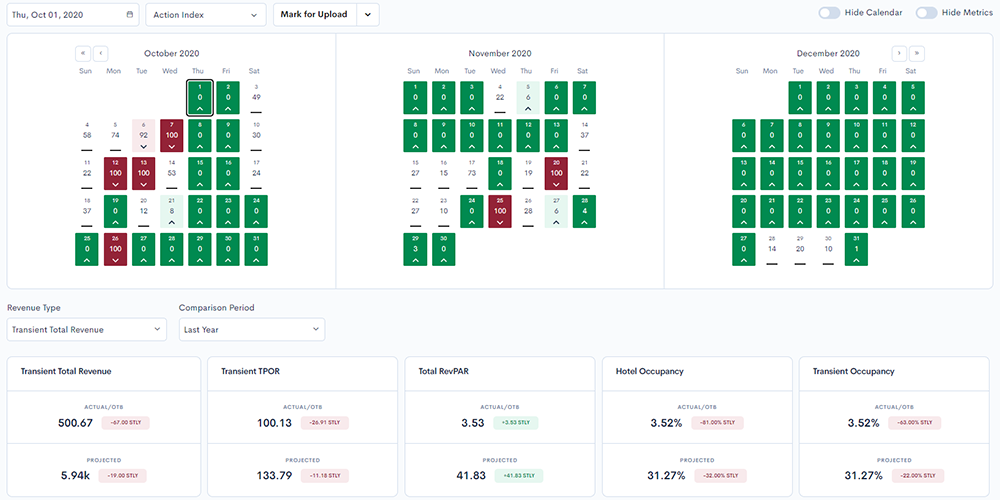Image resolution: width=1000 pixels, height=500 pixels.
Task: Click the Hotel Occupancy card title
Action: [649, 371]
